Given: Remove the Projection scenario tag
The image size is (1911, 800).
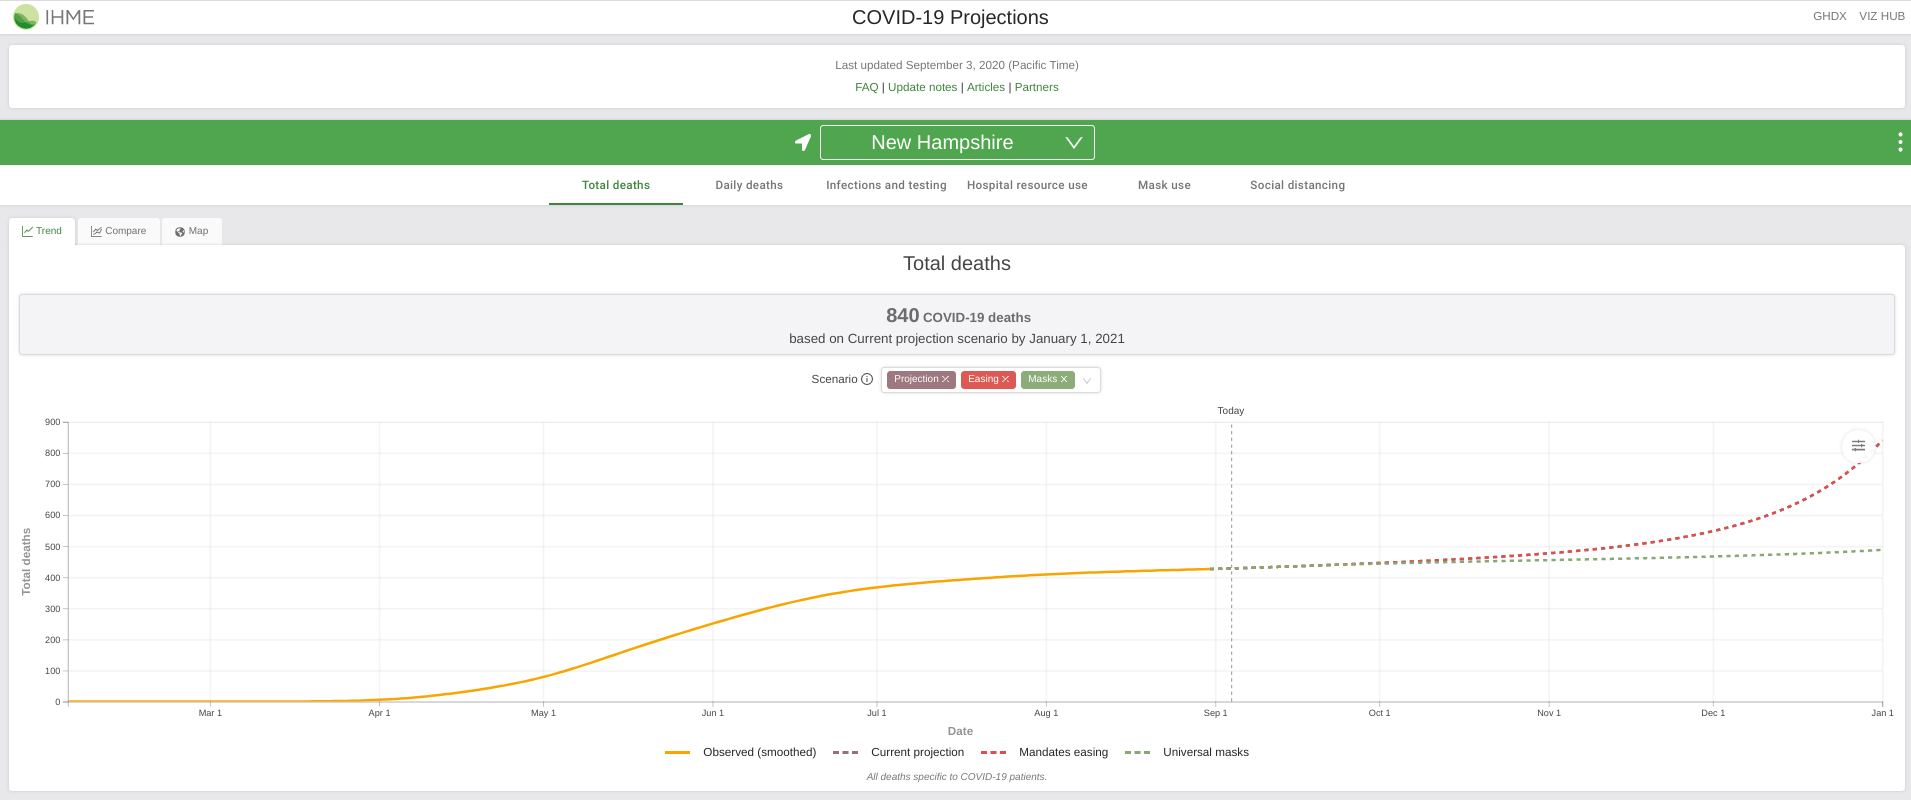Looking at the screenshot, I should [x=945, y=380].
